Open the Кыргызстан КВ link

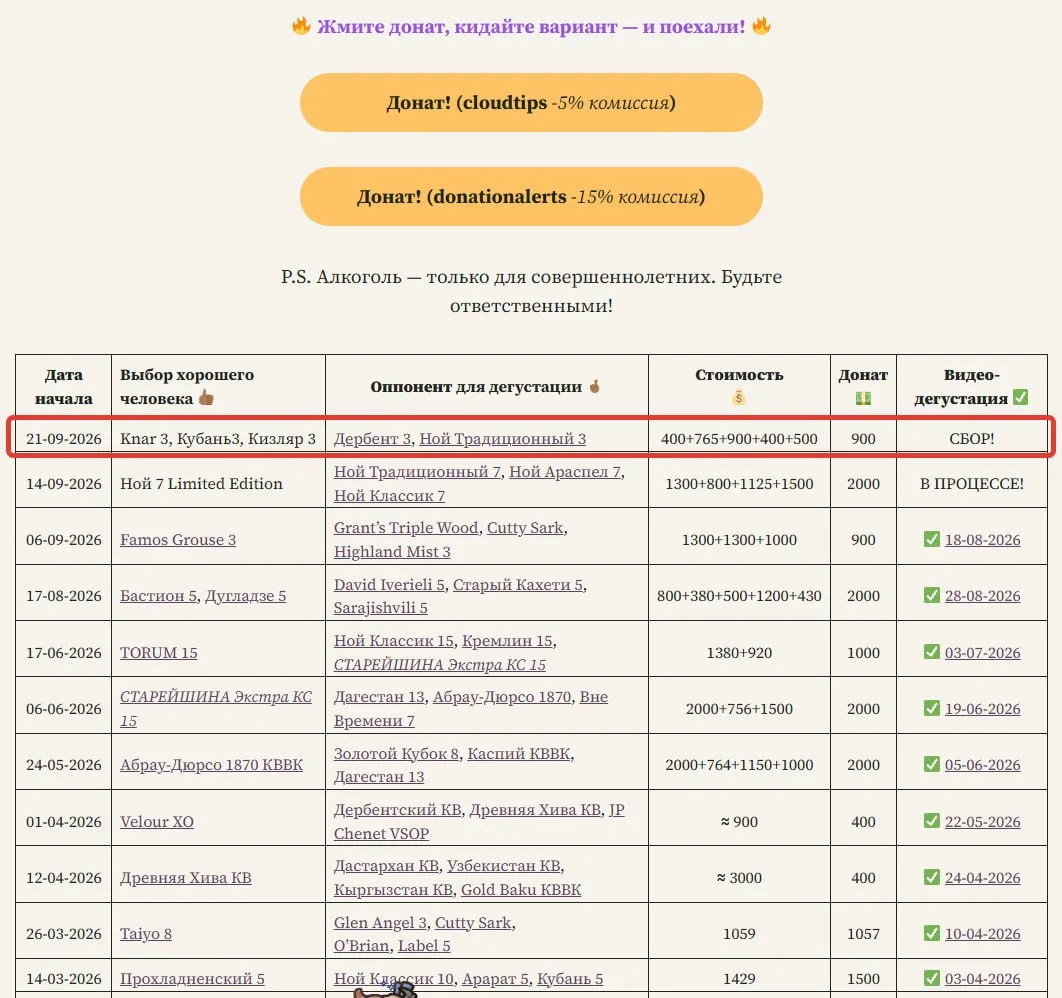pos(393,890)
